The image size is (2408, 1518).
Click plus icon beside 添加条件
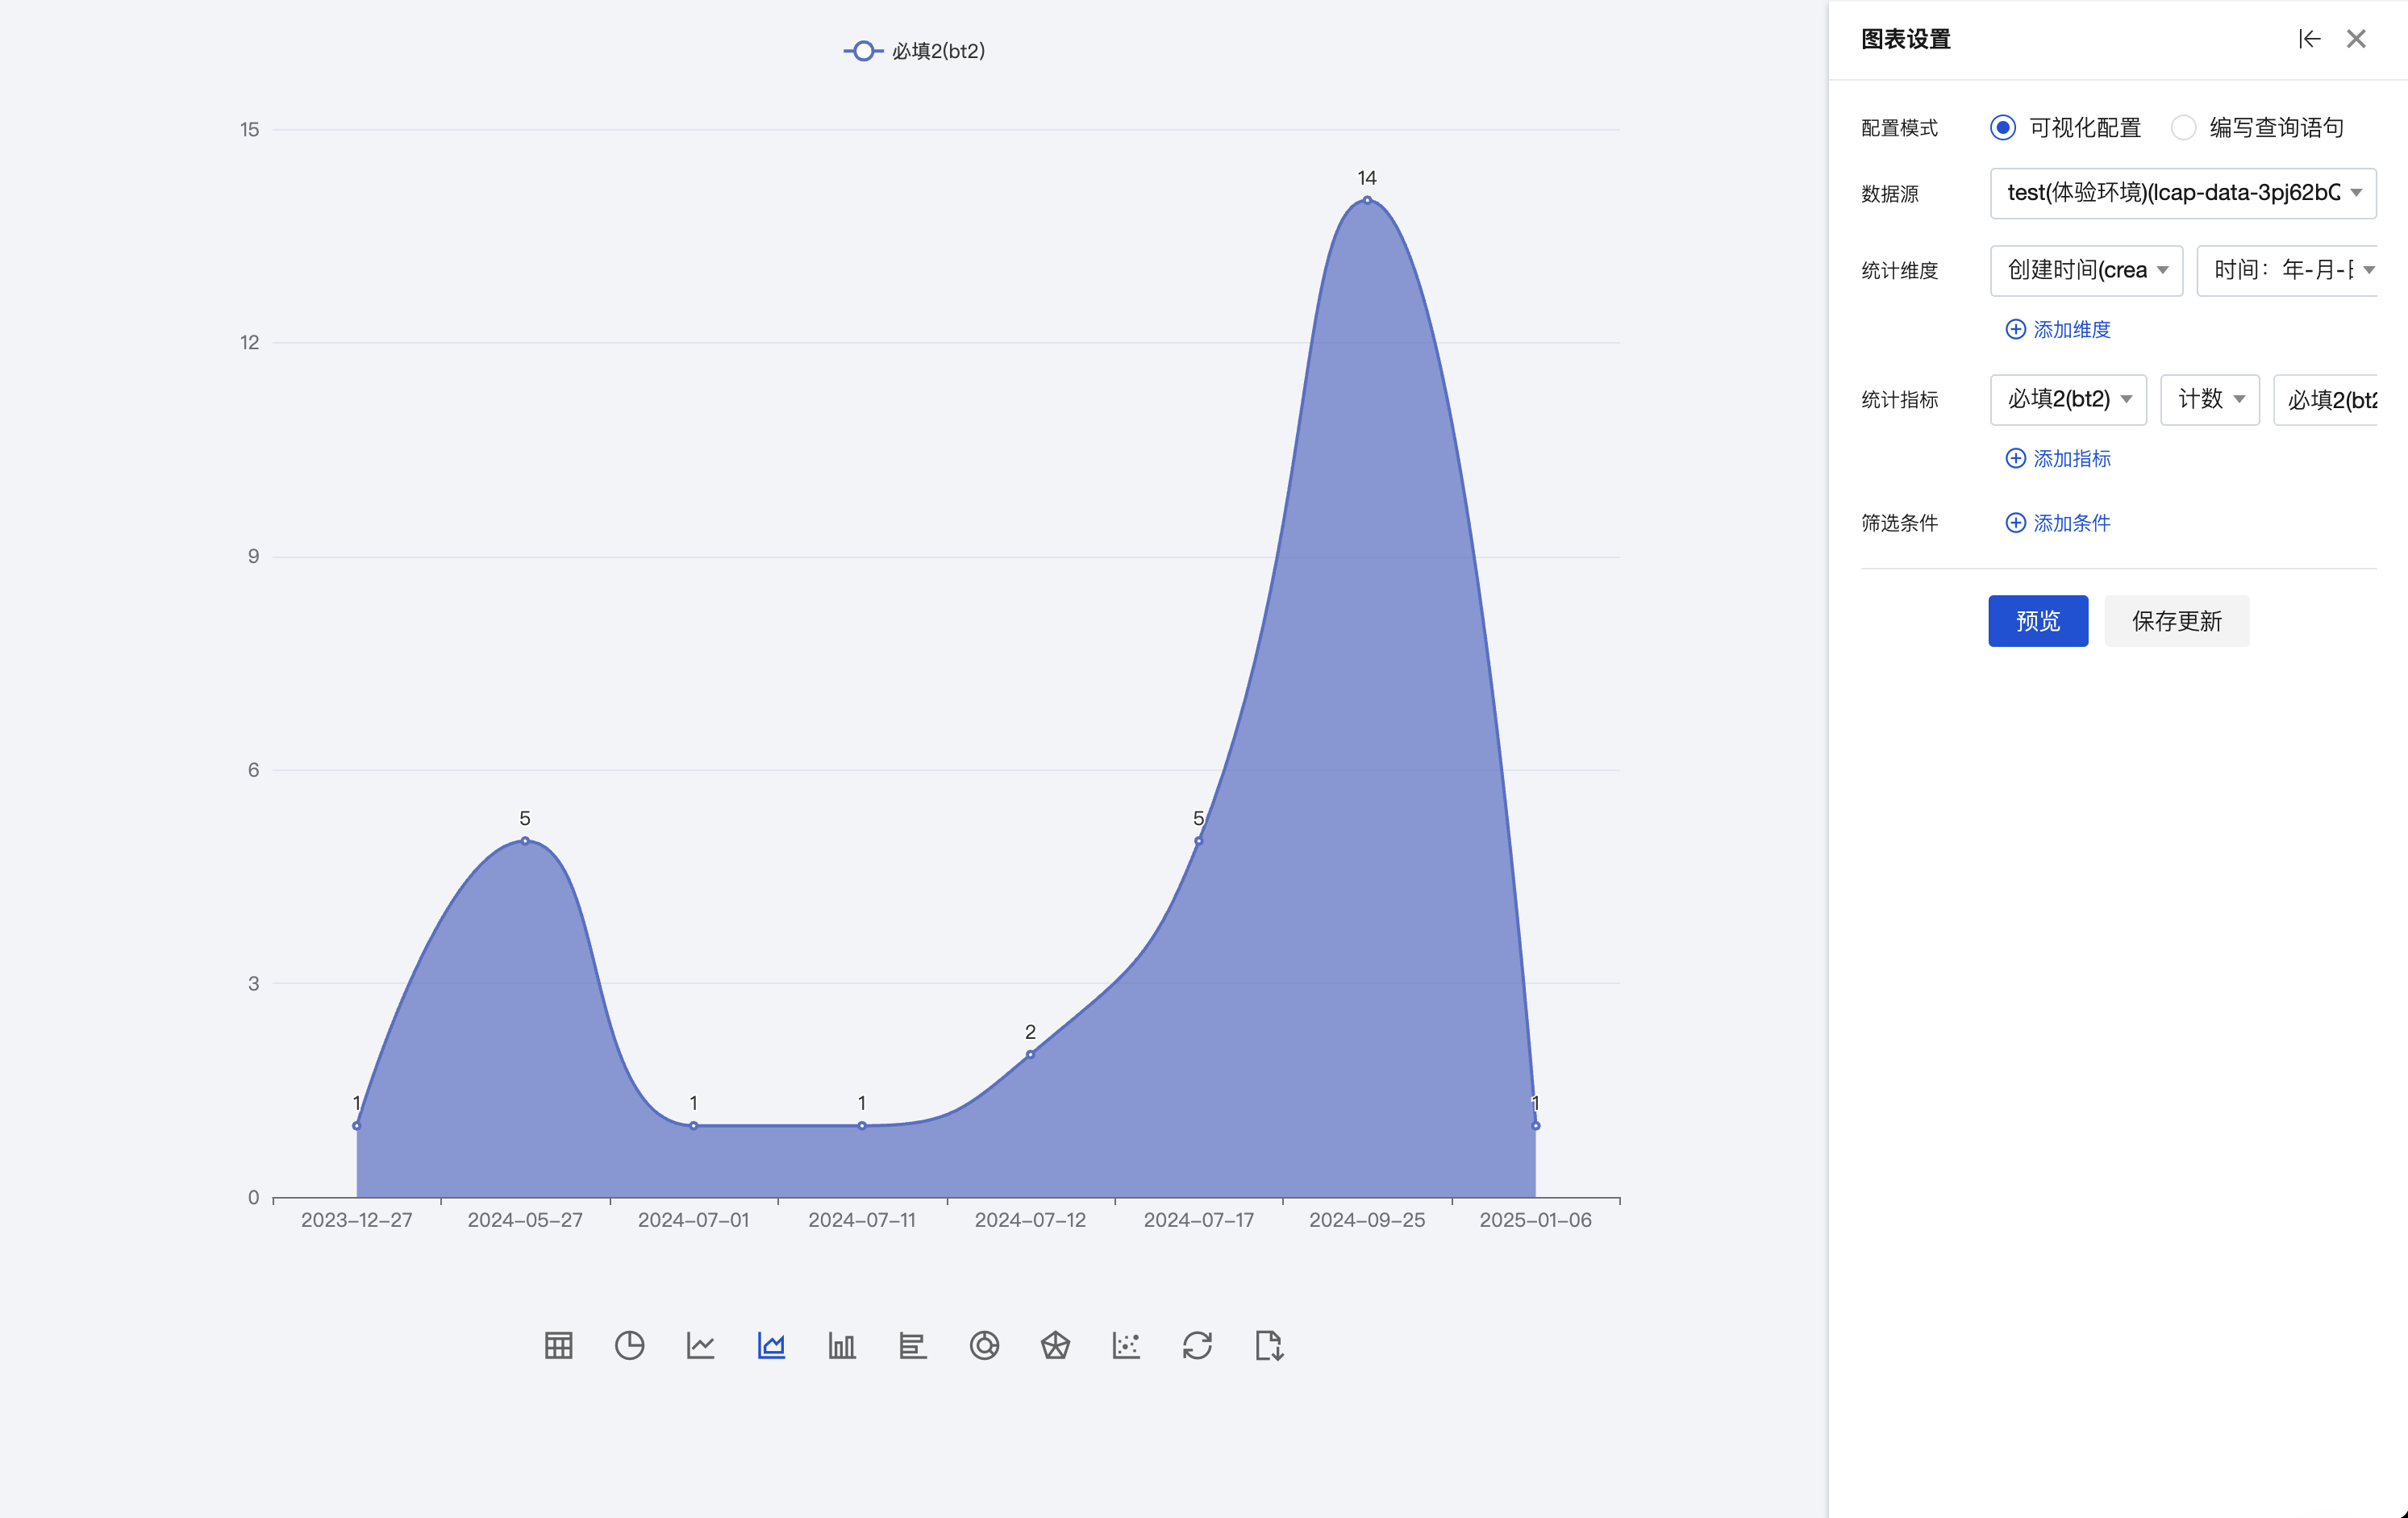(2016, 523)
